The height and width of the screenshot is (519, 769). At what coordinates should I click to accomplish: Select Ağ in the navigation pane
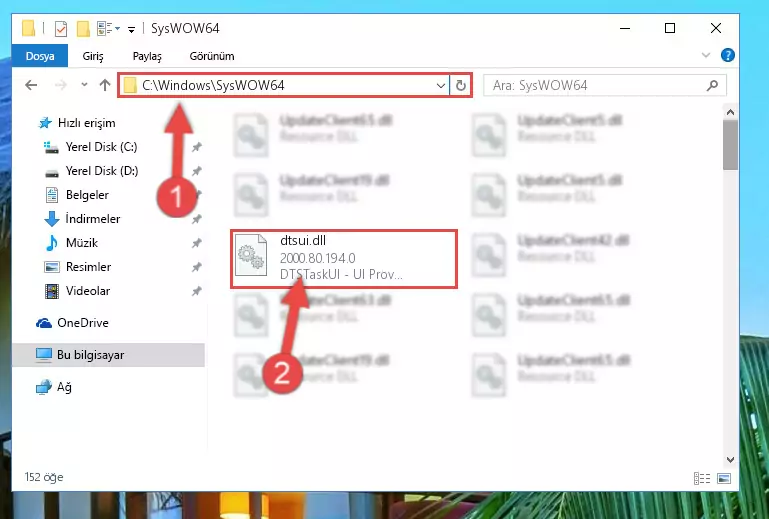(x=64, y=387)
